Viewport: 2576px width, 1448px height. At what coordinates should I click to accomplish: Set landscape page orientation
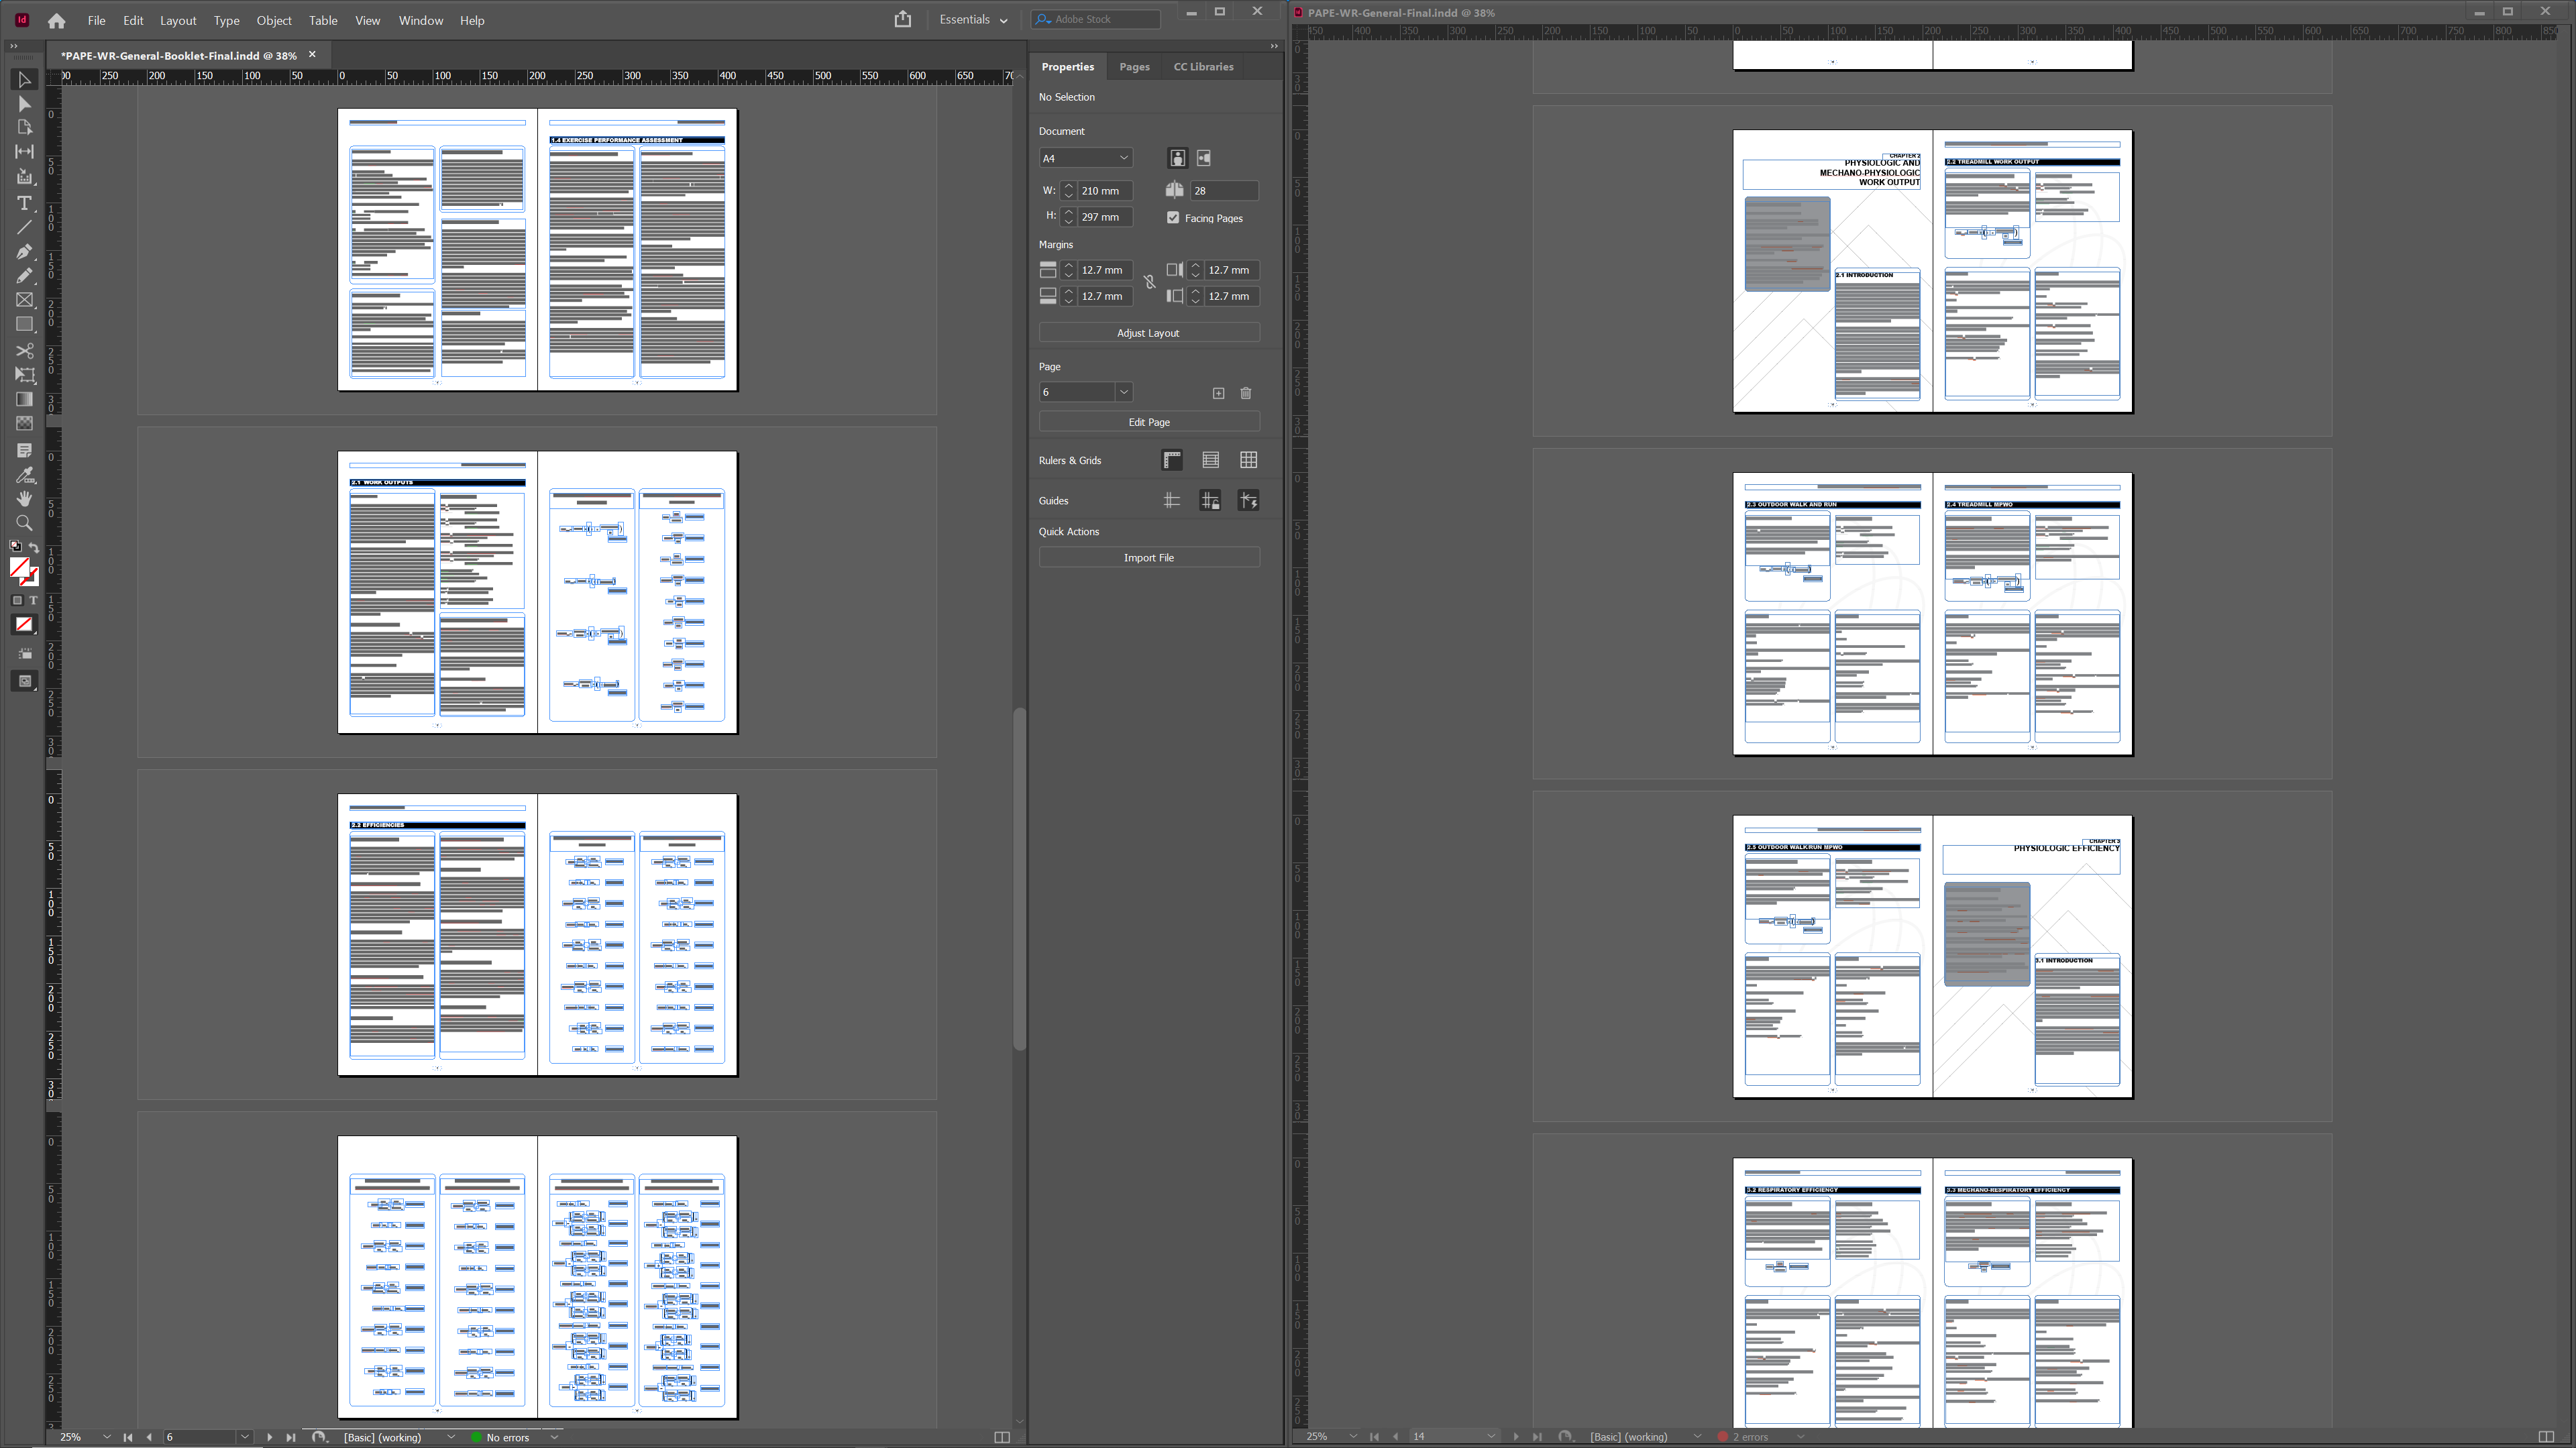(1204, 158)
